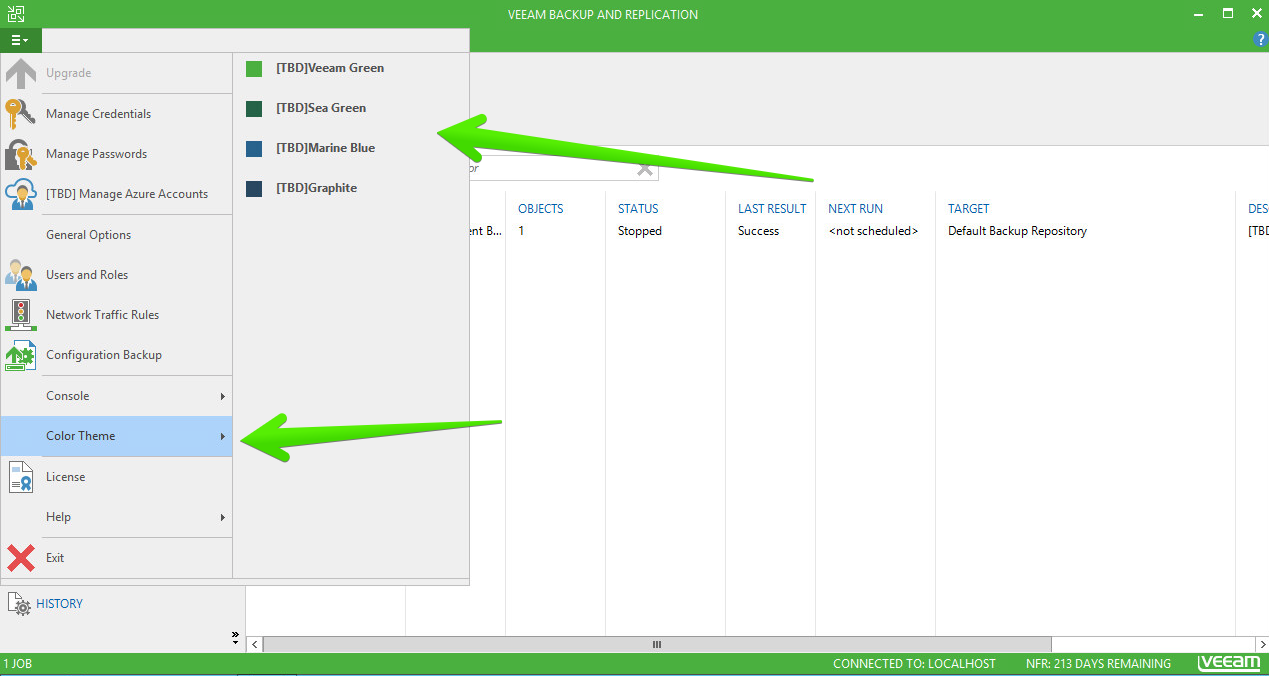Choose [TBD]Graphite theme label

tap(317, 188)
